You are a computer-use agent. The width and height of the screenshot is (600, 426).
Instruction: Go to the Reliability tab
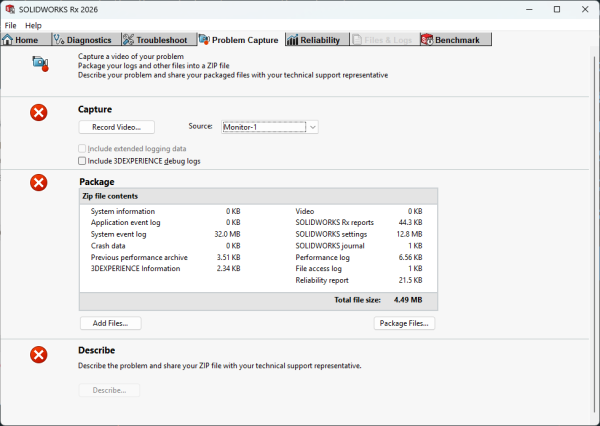tap(317, 40)
